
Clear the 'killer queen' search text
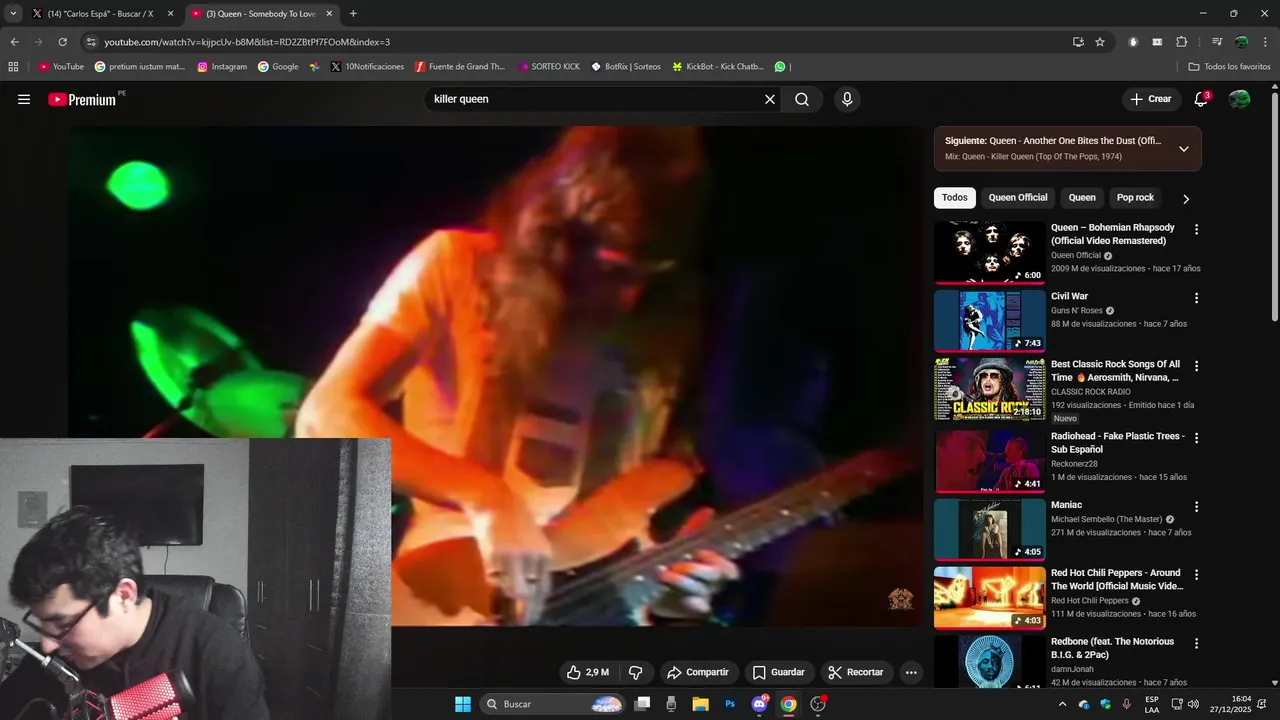(x=770, y=99)
